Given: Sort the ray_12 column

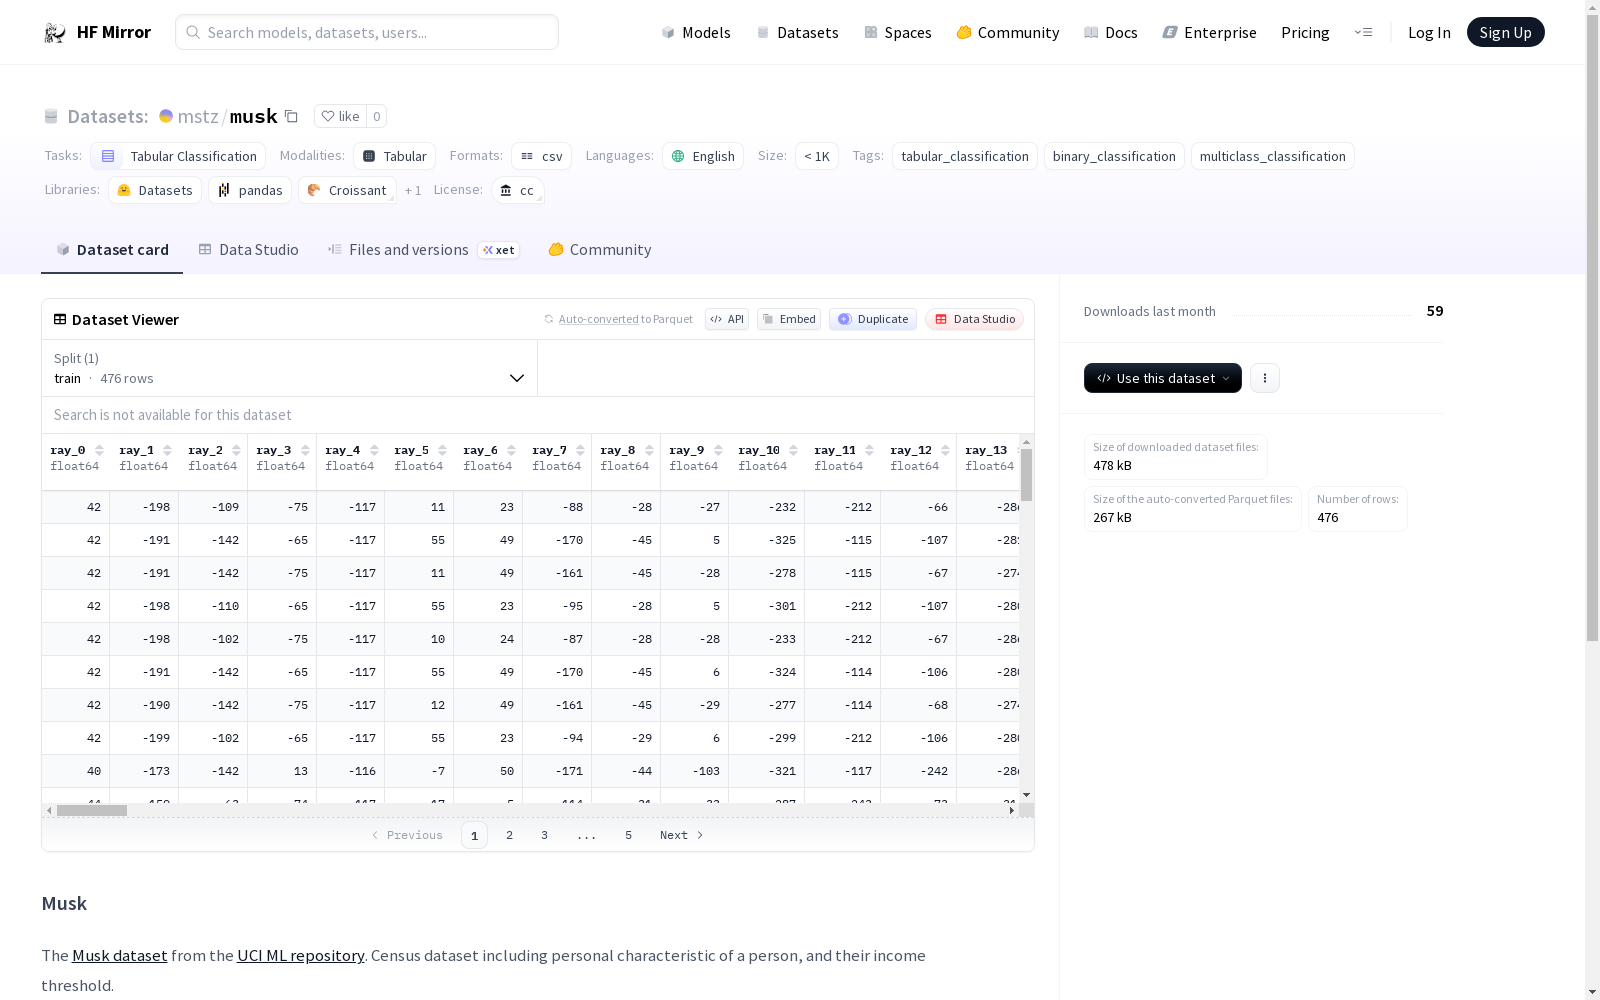Looking at the screenshot, I should click(946, 451).
